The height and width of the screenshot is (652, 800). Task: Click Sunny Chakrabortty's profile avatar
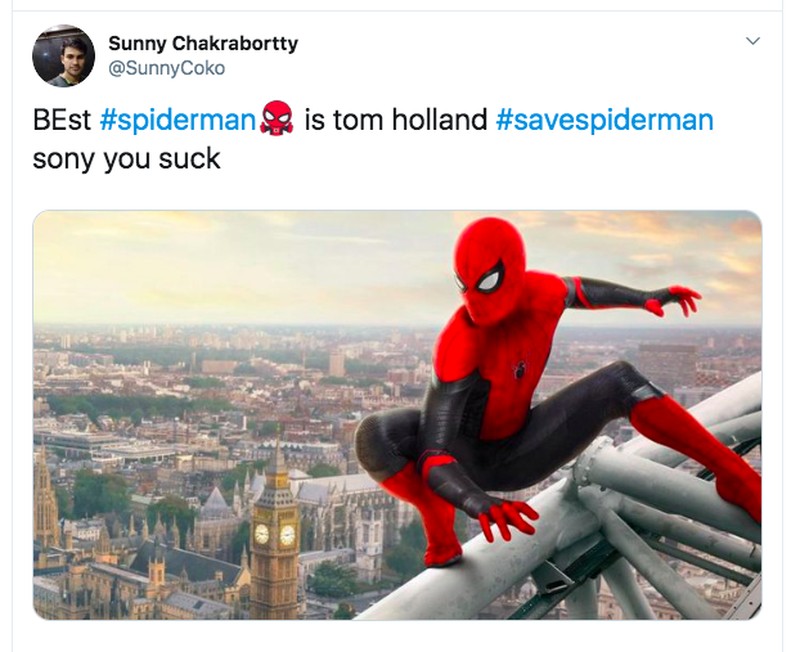click(63, 56)
